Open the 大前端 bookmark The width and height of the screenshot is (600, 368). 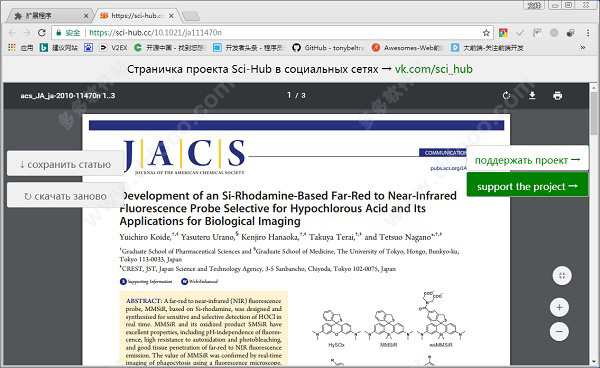[488, 48]
